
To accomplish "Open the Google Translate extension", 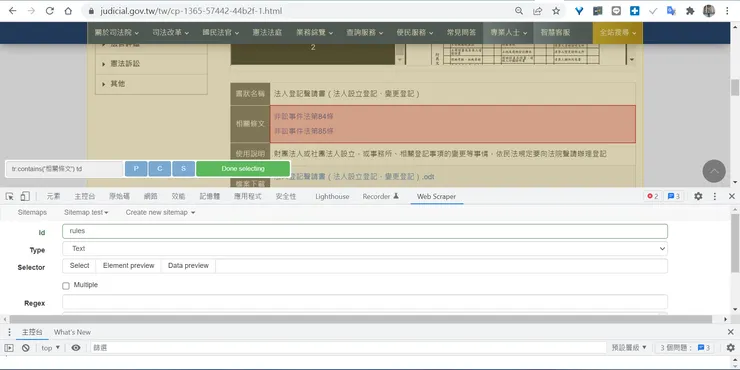I will 671,11.
